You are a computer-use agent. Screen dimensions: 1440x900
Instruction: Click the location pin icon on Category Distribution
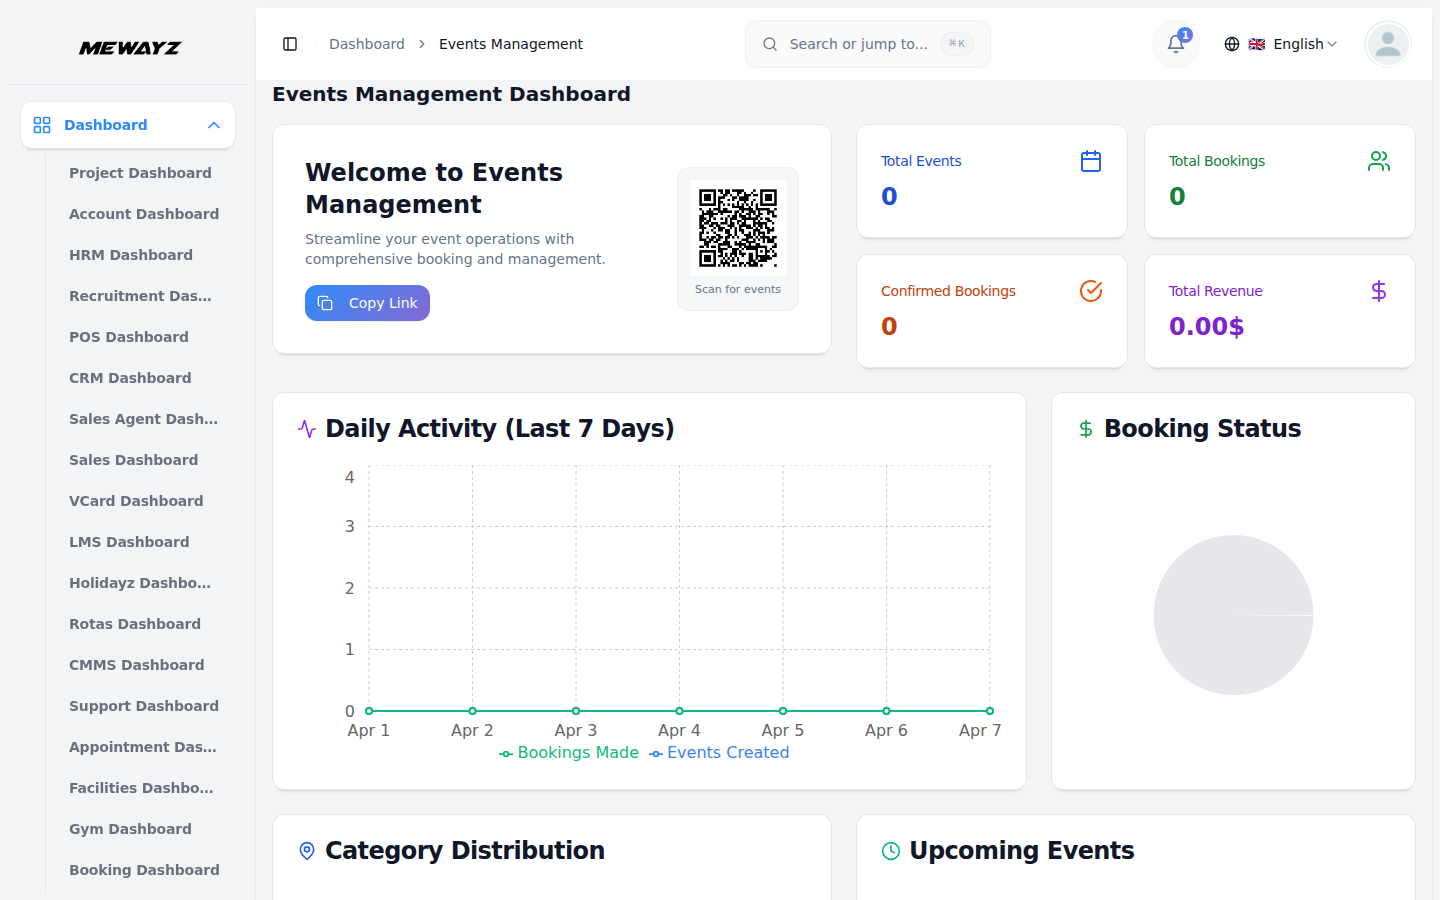click(306, 850)
